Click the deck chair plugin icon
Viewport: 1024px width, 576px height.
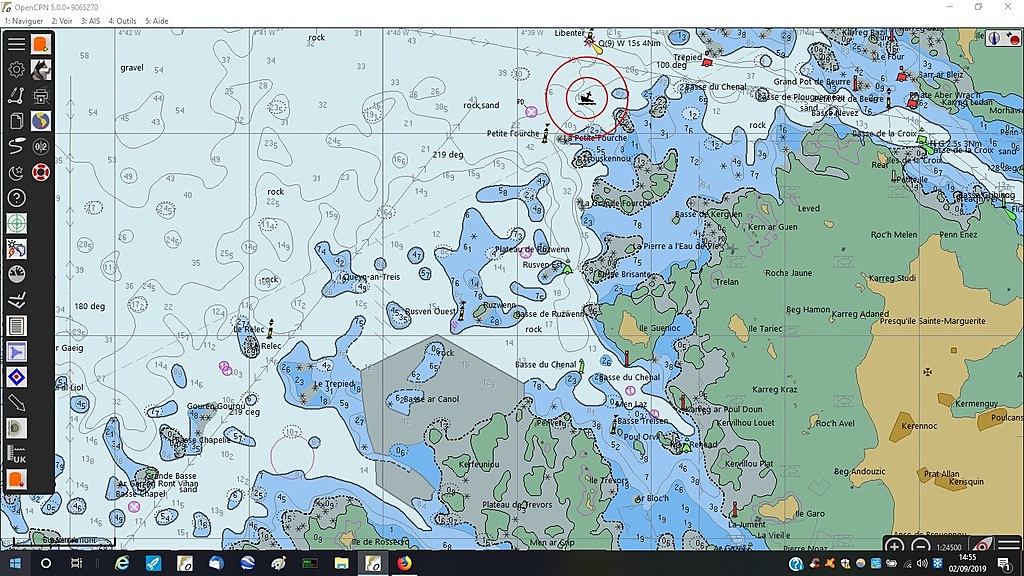point(16,300)
